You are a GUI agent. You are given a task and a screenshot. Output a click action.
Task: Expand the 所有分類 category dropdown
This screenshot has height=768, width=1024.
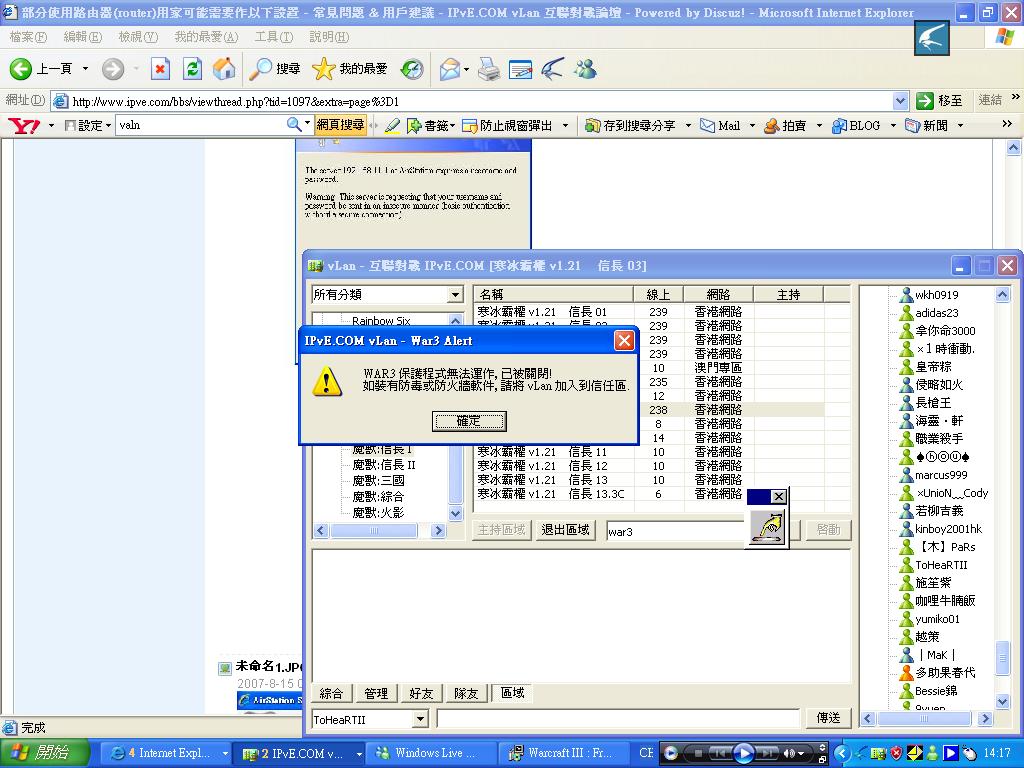454,295
